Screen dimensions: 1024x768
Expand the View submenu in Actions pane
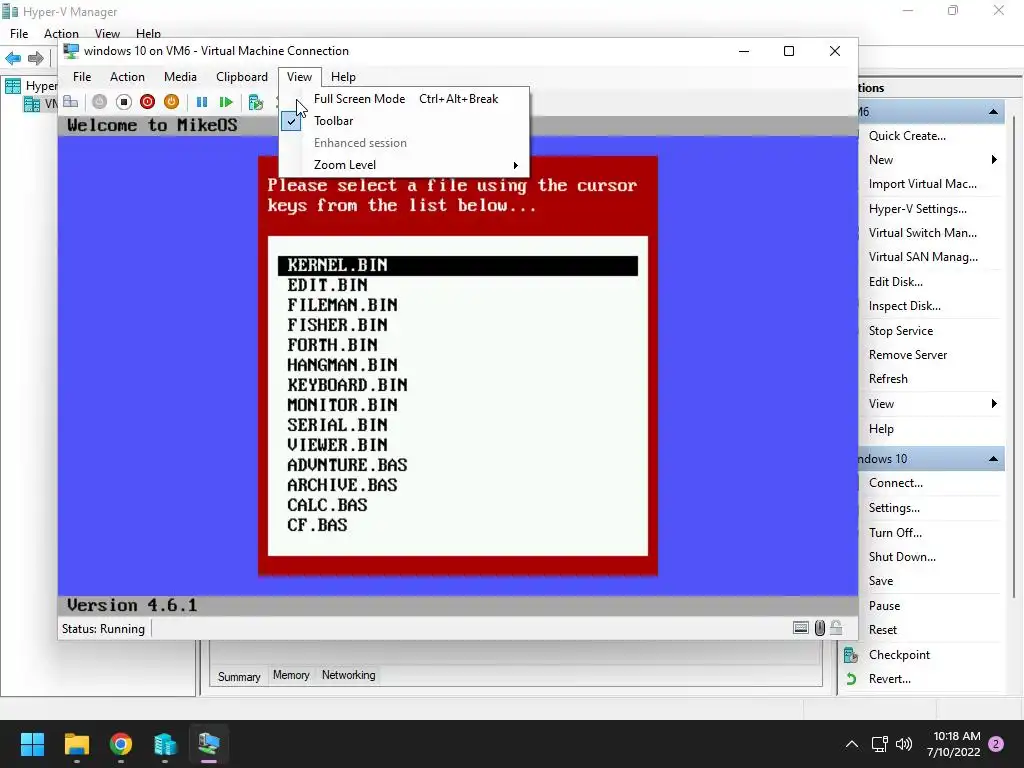(994, 404)
